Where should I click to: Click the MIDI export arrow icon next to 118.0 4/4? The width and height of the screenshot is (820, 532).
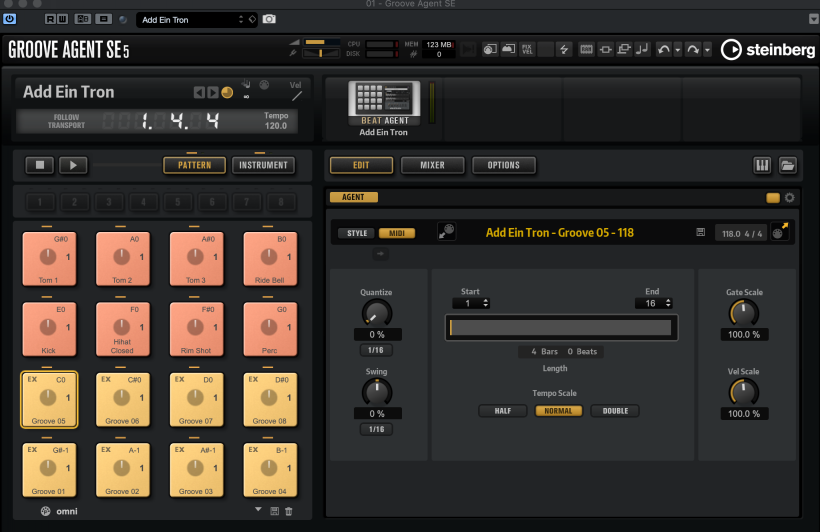[x=780, y=231]
